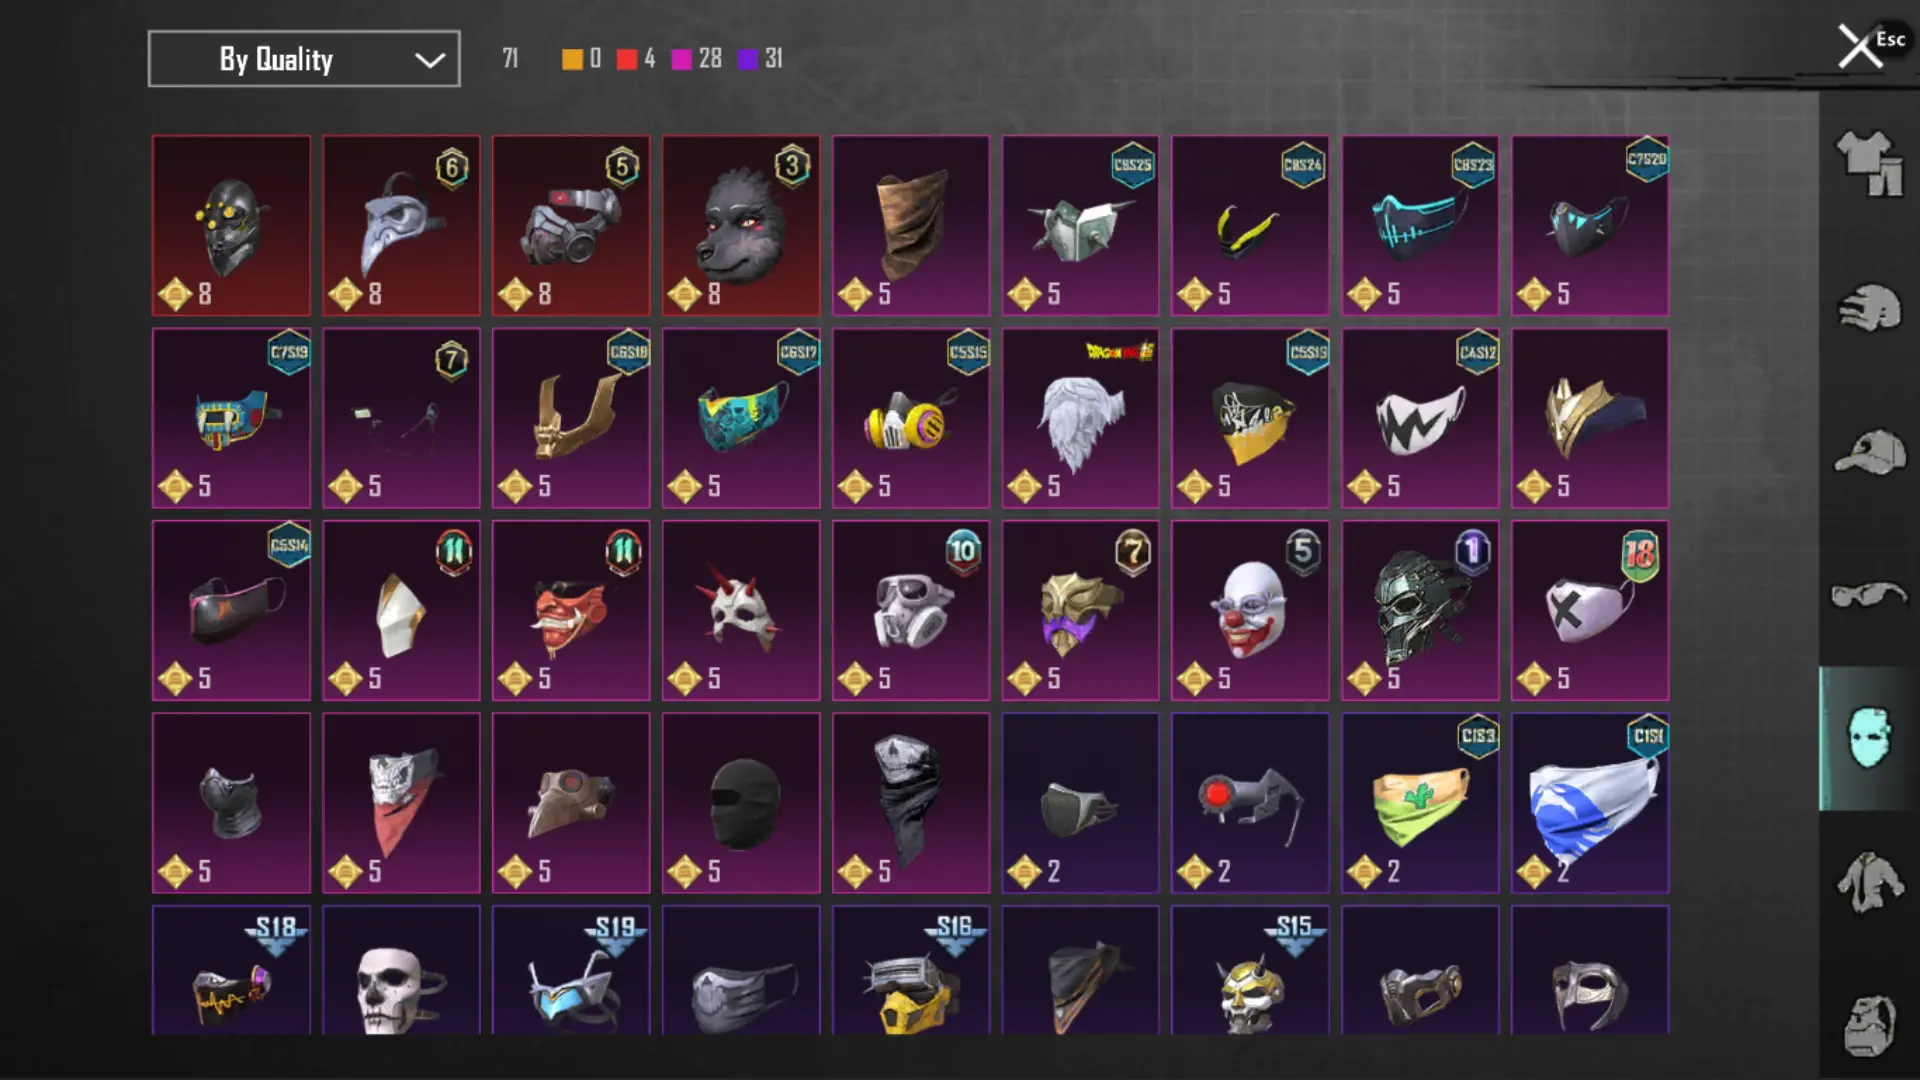The height and width of the screenshot is (1080, 1920).
Task: Close the inventory with the X icon
Action: point(1859,46)
